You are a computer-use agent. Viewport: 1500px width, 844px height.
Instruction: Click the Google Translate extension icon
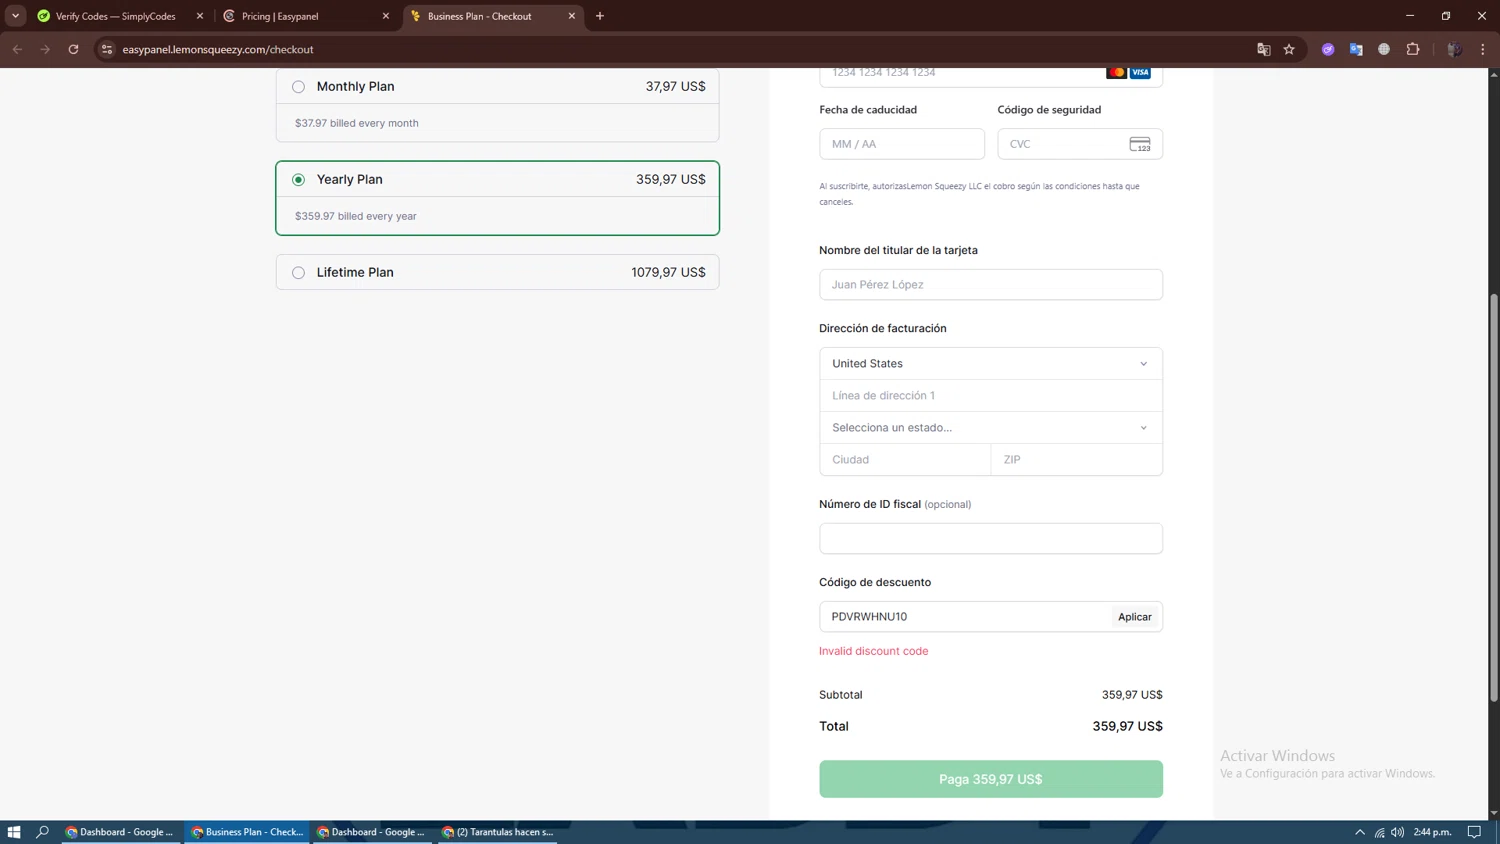point(1356,49)
